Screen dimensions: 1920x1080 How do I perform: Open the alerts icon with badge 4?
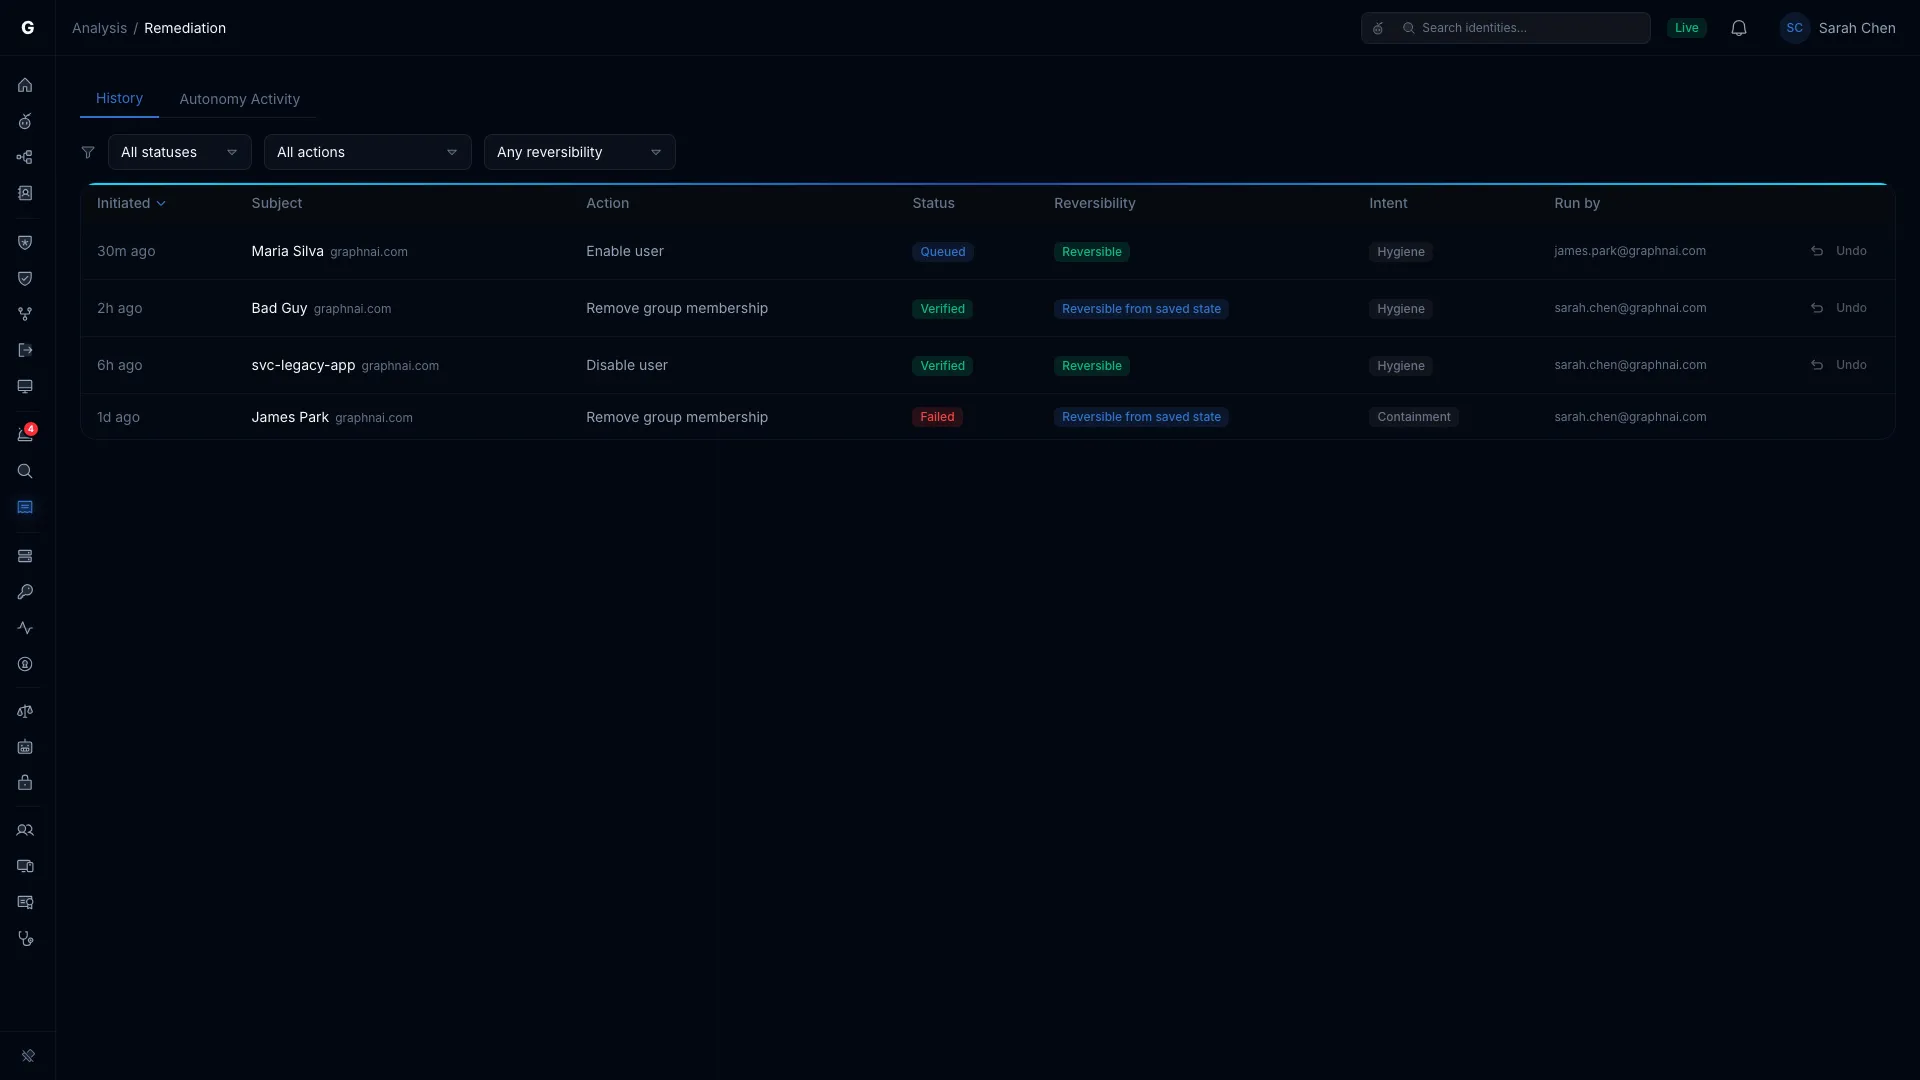(25, 434)
